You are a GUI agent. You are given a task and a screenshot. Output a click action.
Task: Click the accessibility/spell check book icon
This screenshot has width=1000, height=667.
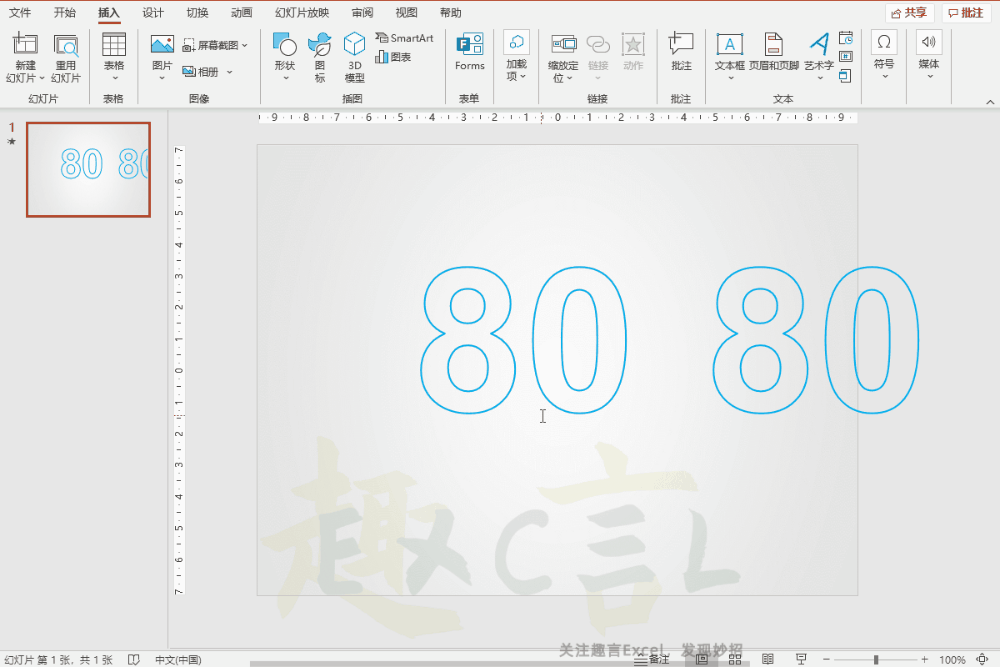pyautogui.click(x=133, y=659)
